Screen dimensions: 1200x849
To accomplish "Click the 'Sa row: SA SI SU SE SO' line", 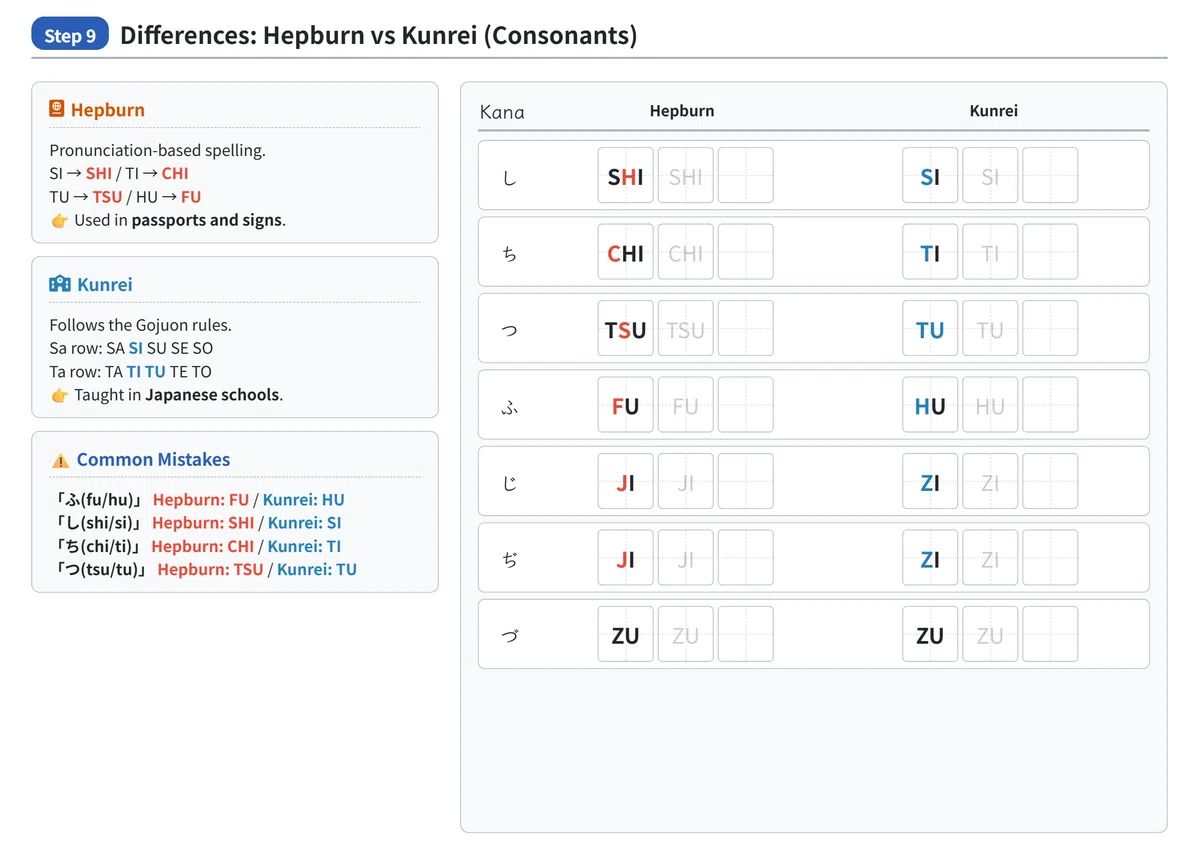I will (x=131, y=348).
